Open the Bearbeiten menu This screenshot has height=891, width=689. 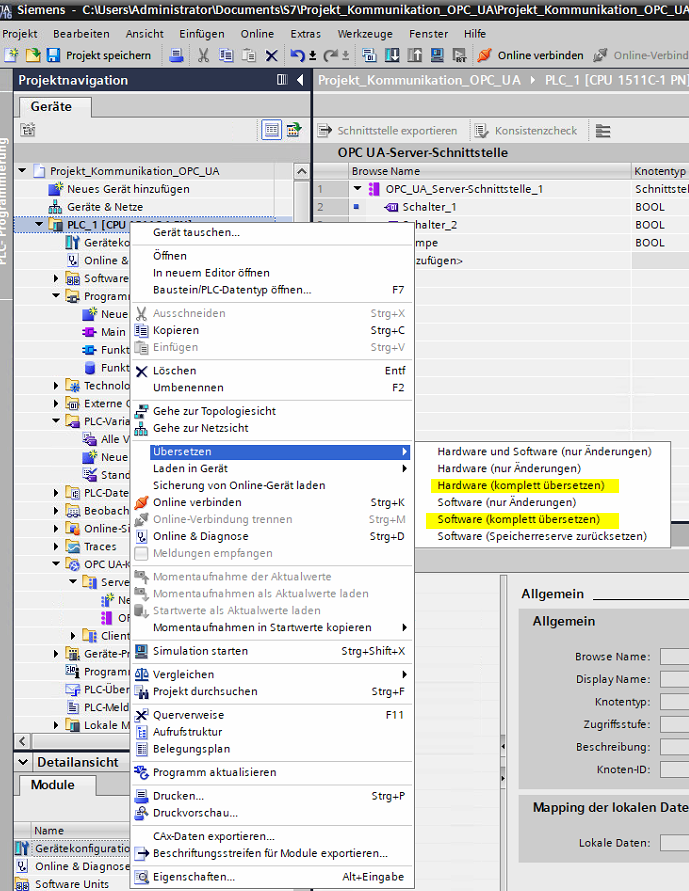pos(81,34)
